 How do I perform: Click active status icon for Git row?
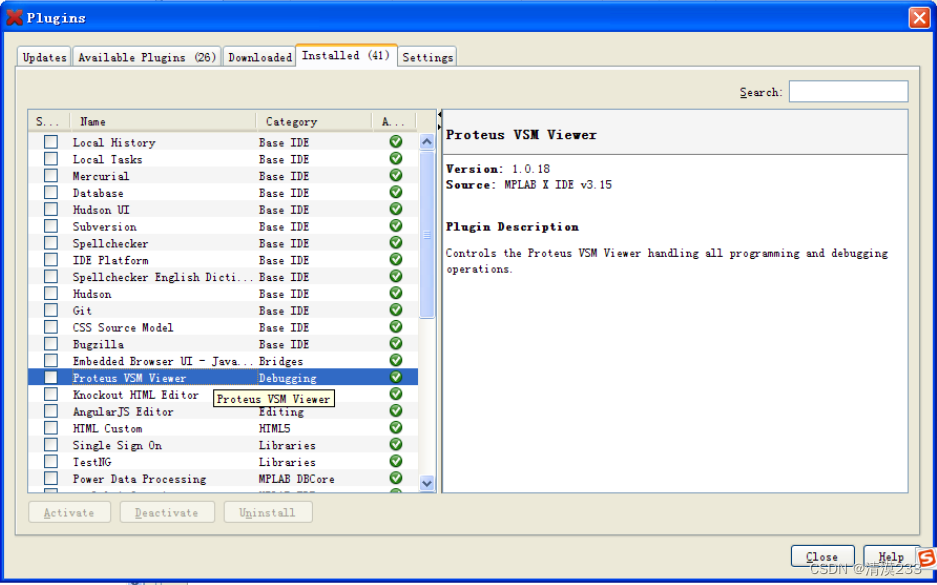coord(396,310)
